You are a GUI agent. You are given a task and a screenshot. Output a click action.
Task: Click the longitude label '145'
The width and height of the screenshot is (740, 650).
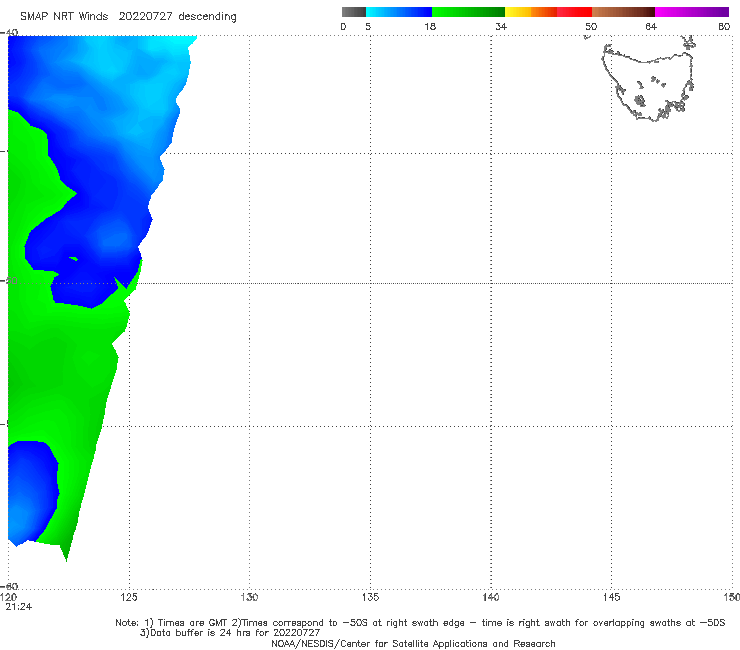click(612, 598)
